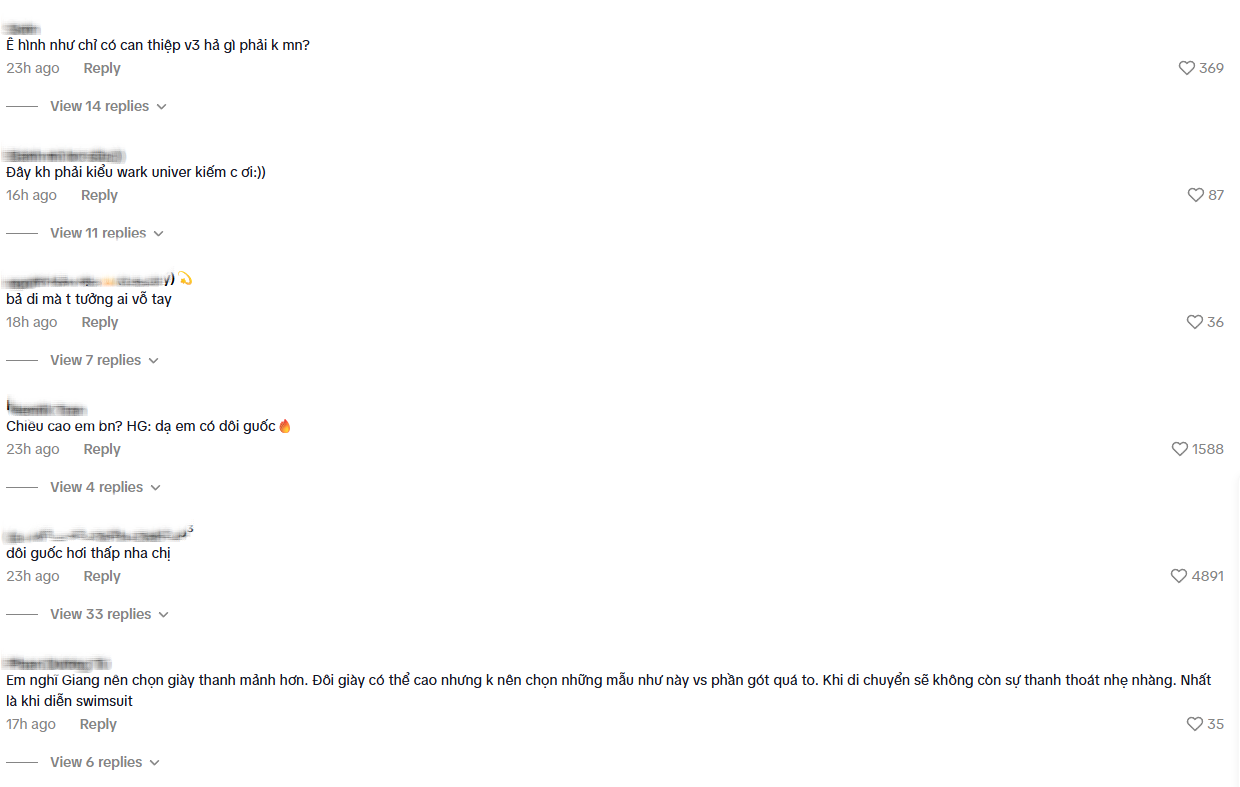Reply to the "Chiều cao em bn" comment

pyautogui.click(x=102, y=449)
